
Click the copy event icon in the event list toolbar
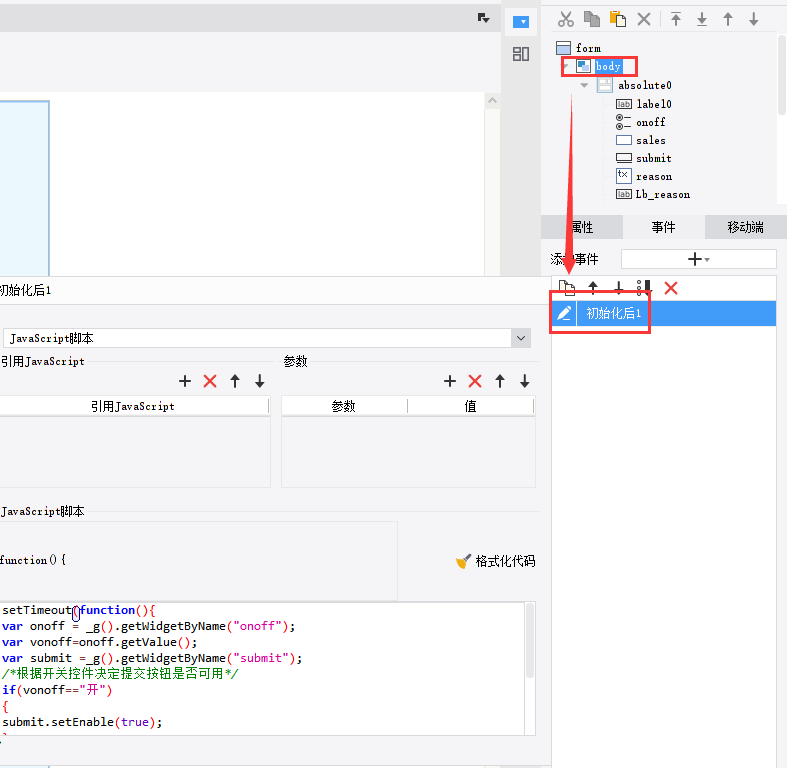[567, 288]
